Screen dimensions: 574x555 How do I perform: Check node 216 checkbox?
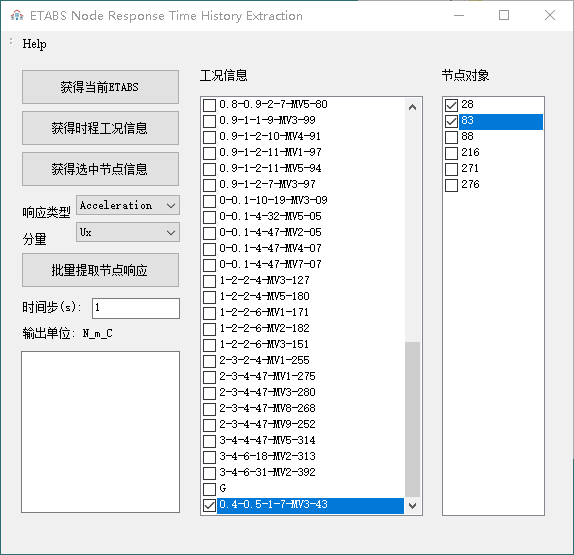tap(451, 153)
